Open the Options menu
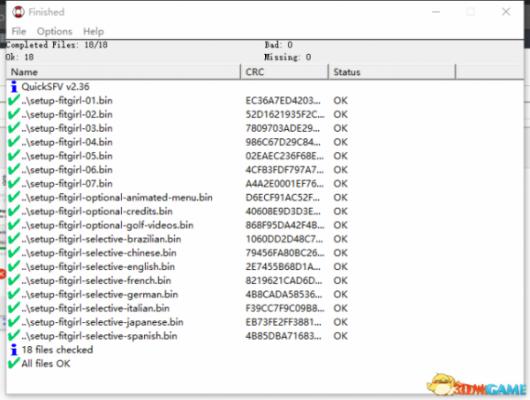 54,31
